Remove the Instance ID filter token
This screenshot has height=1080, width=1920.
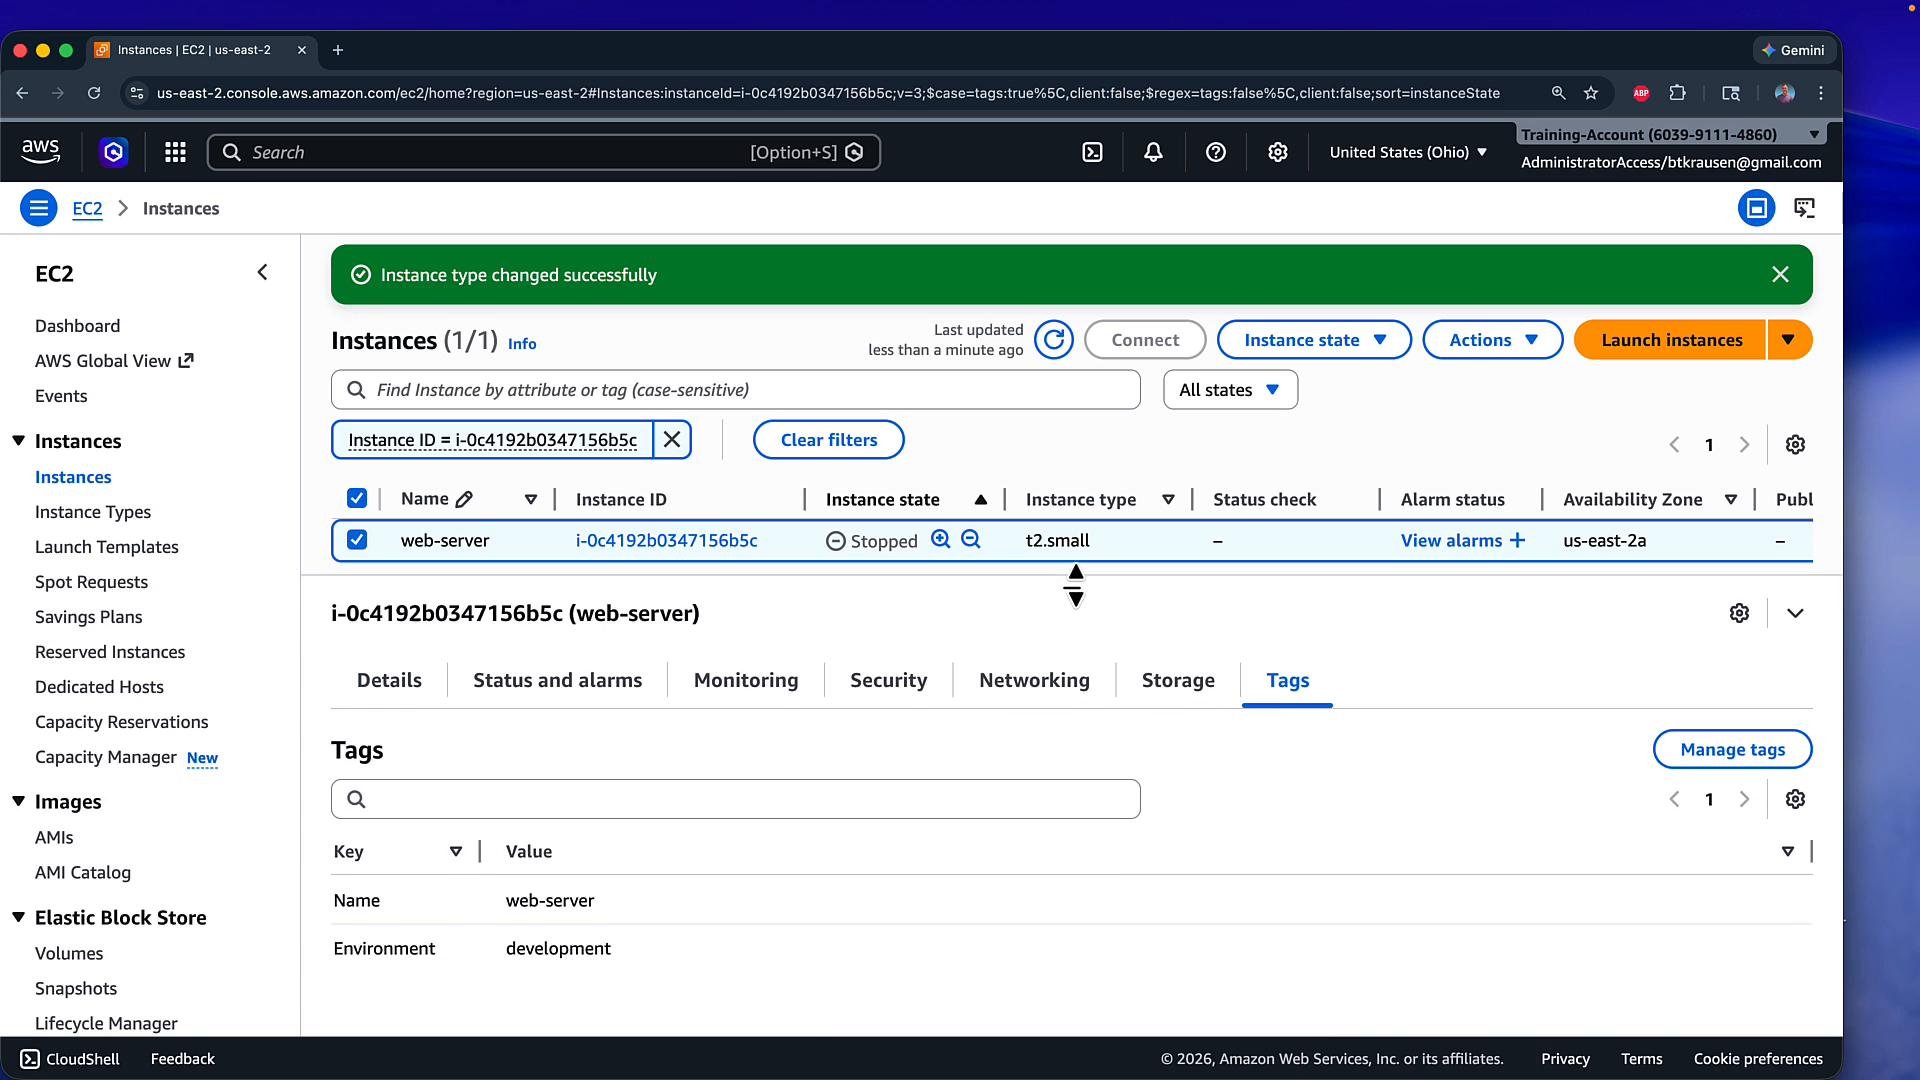tap(672, 440)
